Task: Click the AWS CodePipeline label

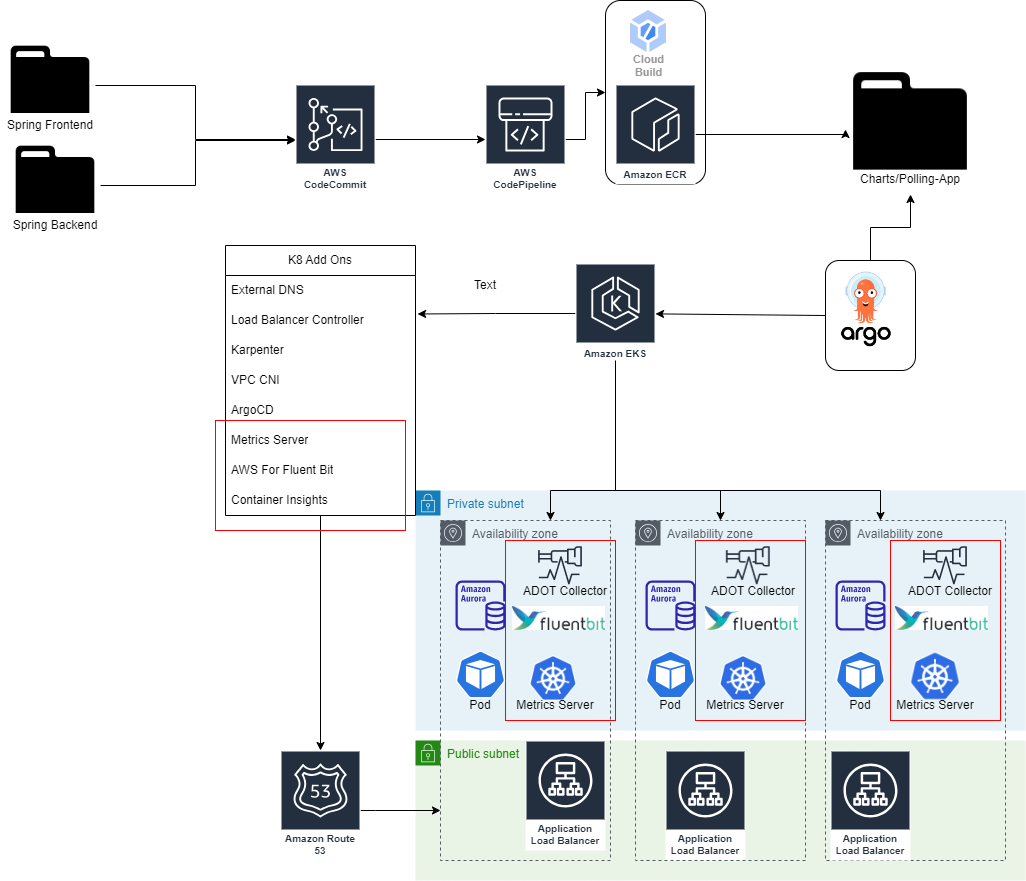Action: point(525,179)
